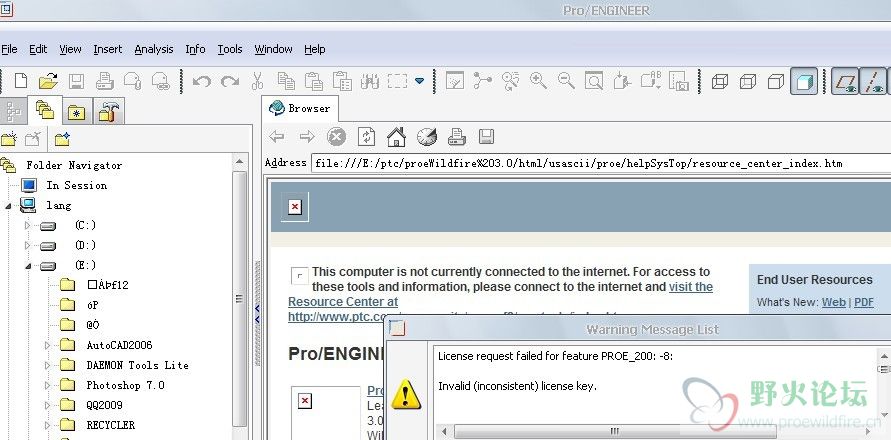The width and height of the screenshot is (891, 440).
Task: Click scroll-up arrow of folder tree scrollbar
Action: coord(240,163)
